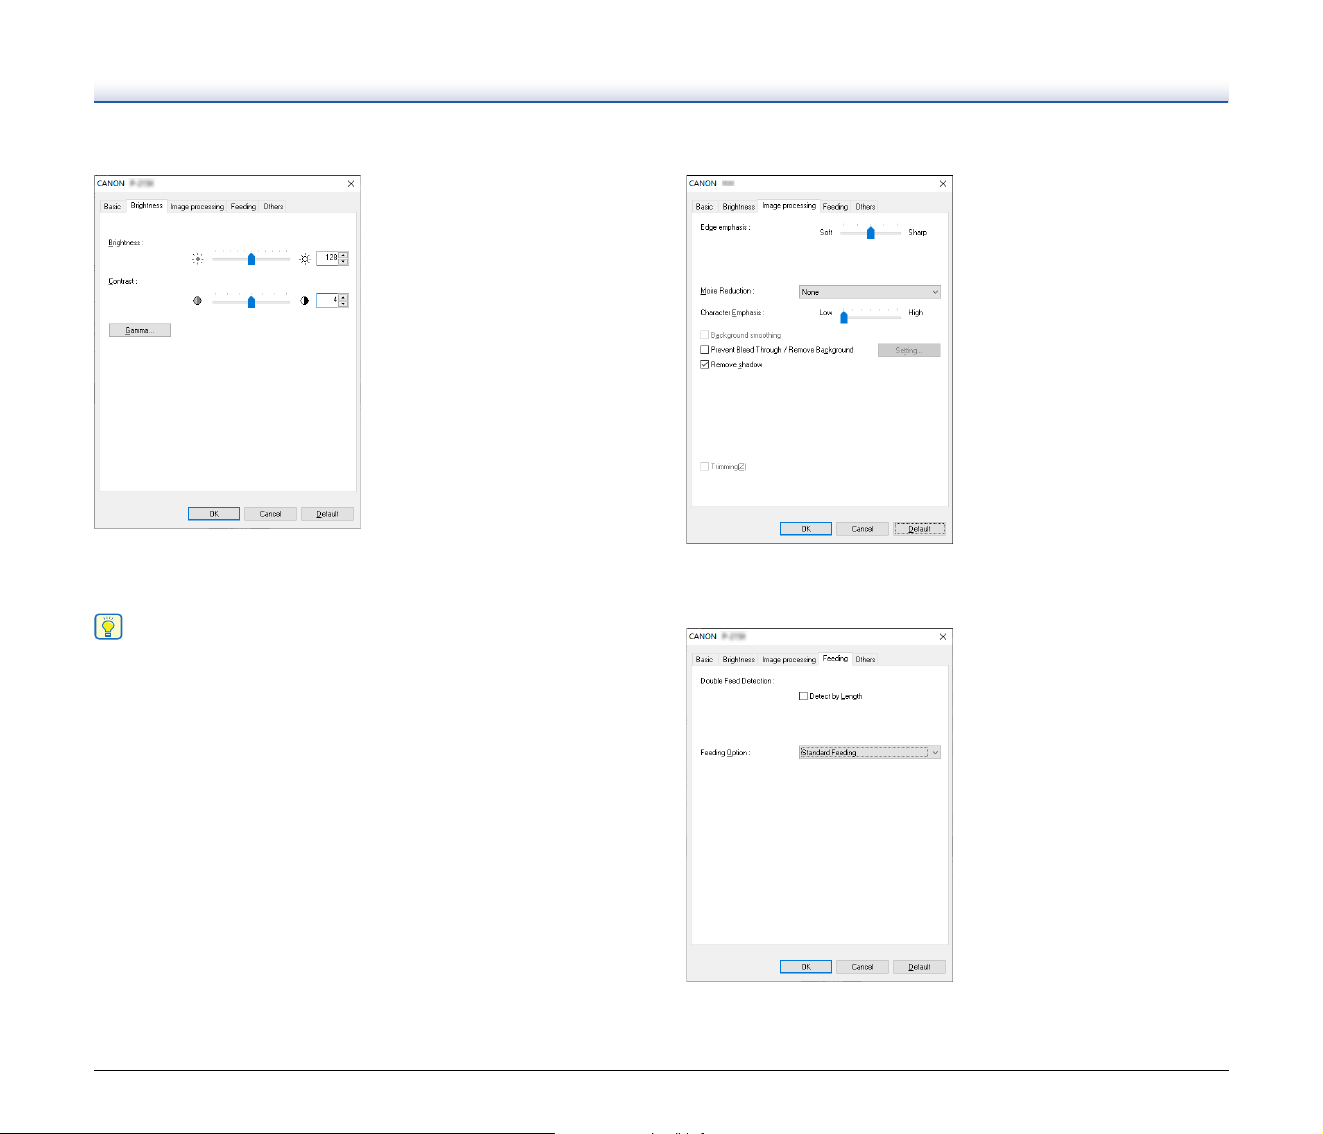Increase brightness value with up spinner arrow
Viewport: 1323px width, 1134px height.
(344, 255)
